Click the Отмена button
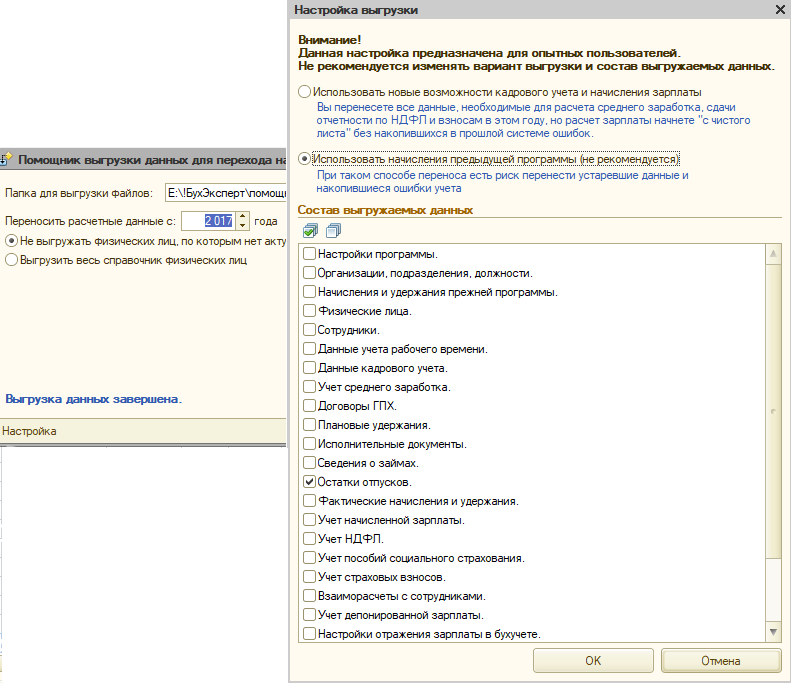 (721, 661)
